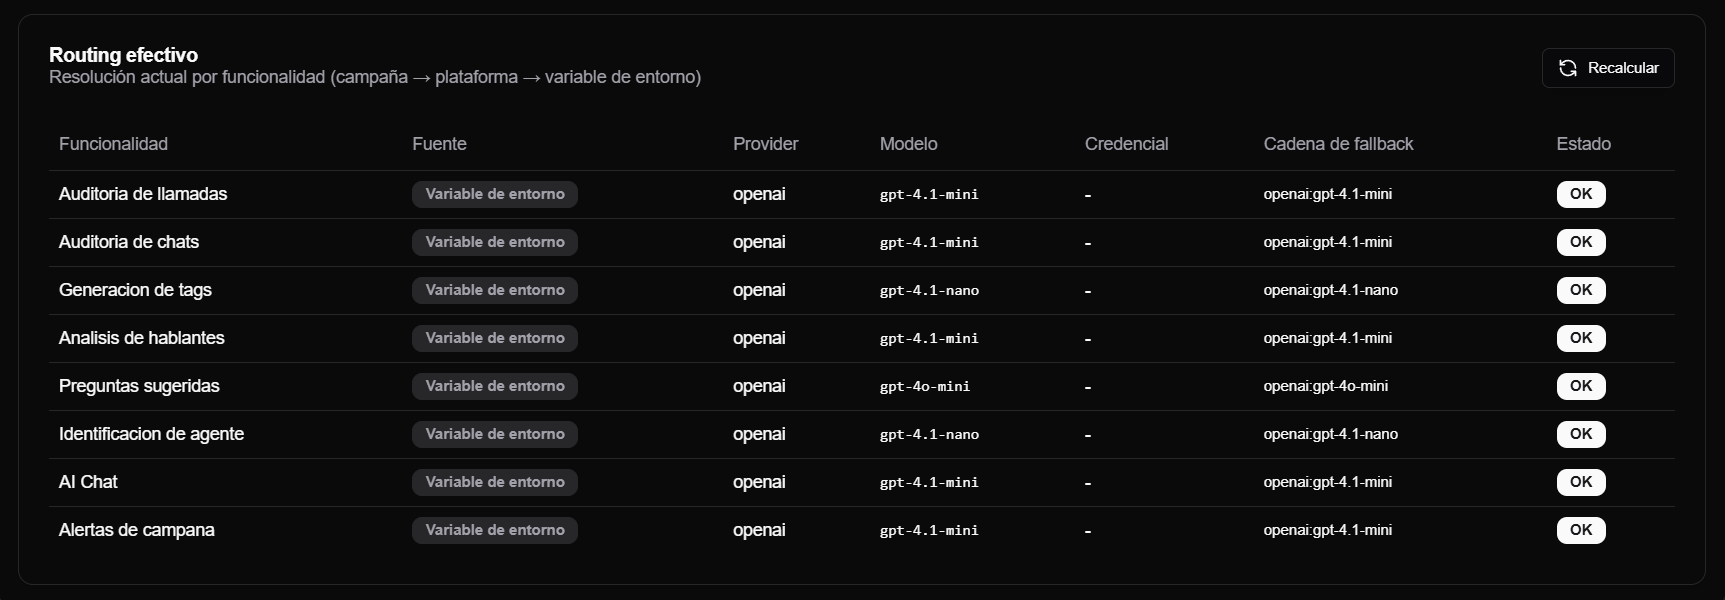Select the gpt-4o-mini model cell
1725x600 pixels.
tap(925, 386)
